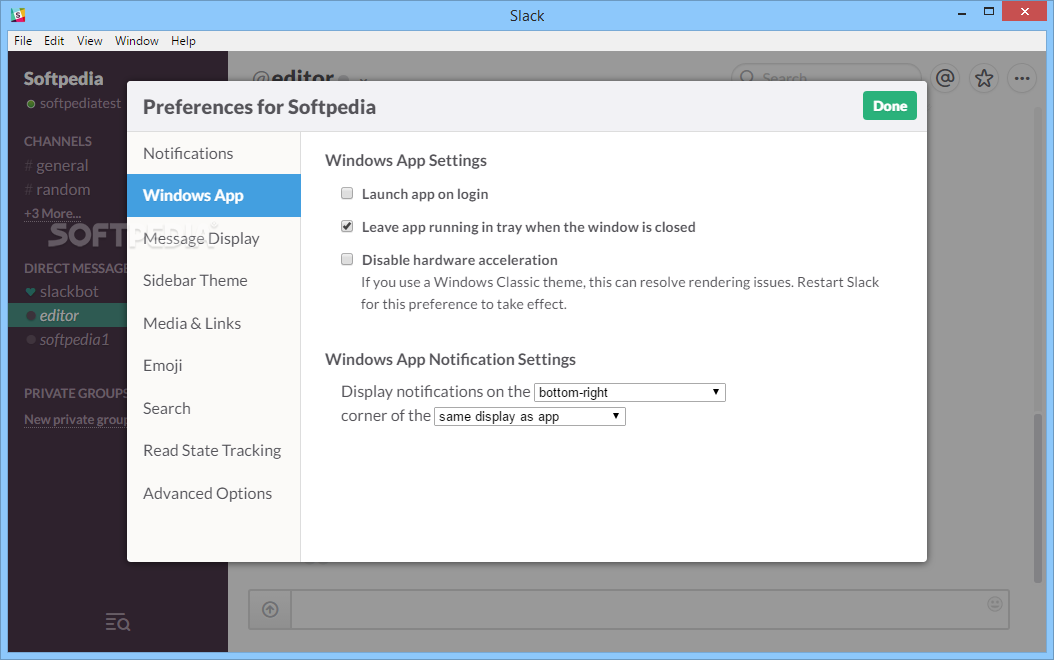The width and height of the screenshot is (1054, 660).
Task: Open the mentions @ icon
Action: pyautogui.click(x=945, y=79)
